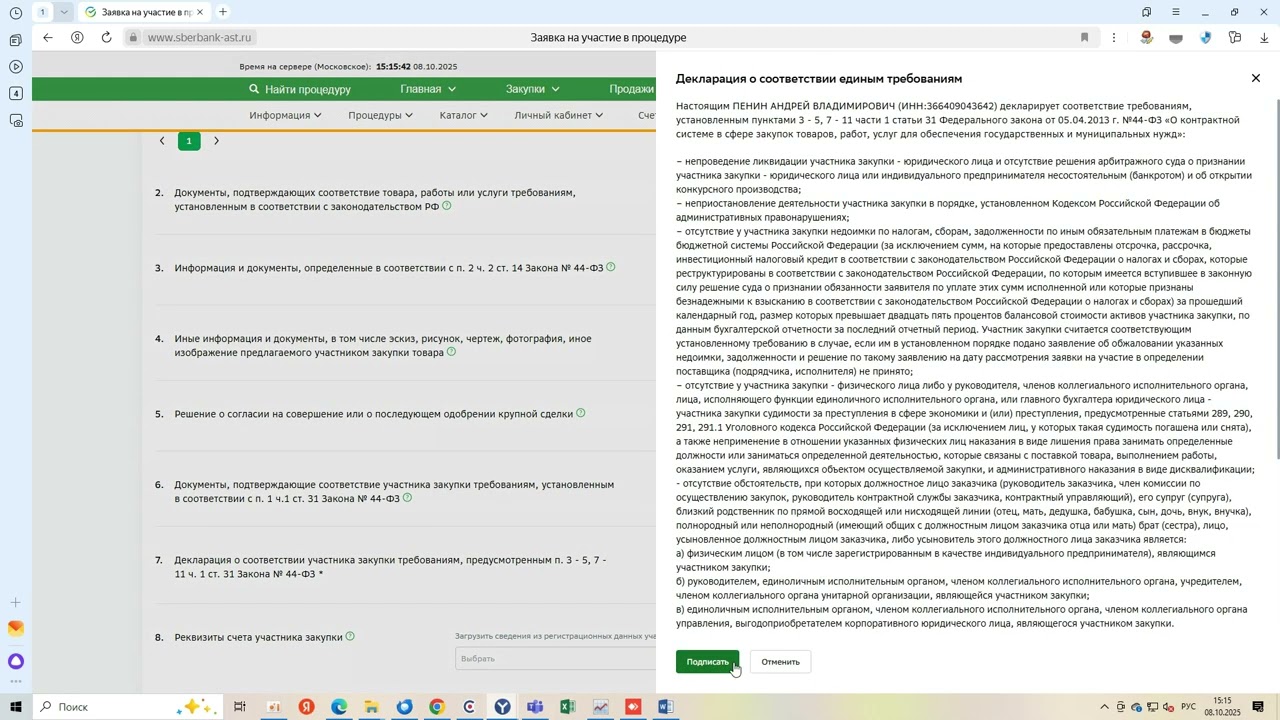This screenshot has height=720, width=1280.
Task: Go to next page arrow in pagination
Action: click(216, 141)
